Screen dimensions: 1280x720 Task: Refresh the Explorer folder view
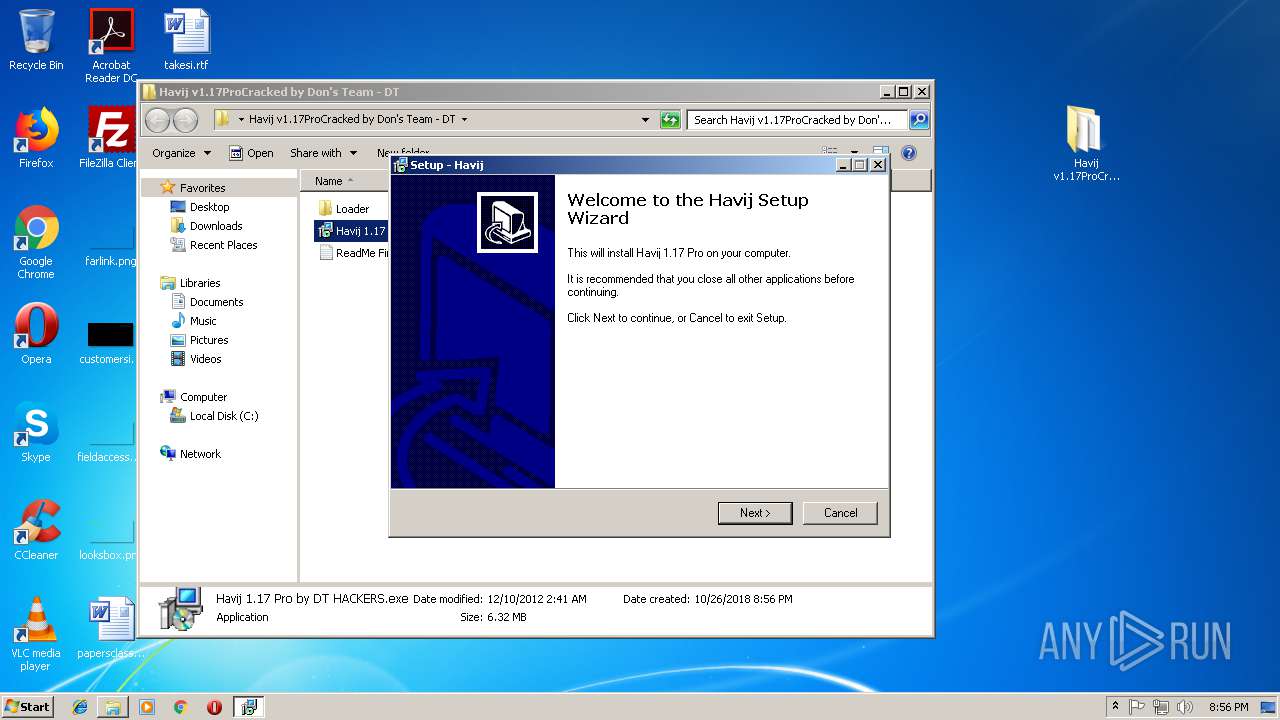pos(670,120)
